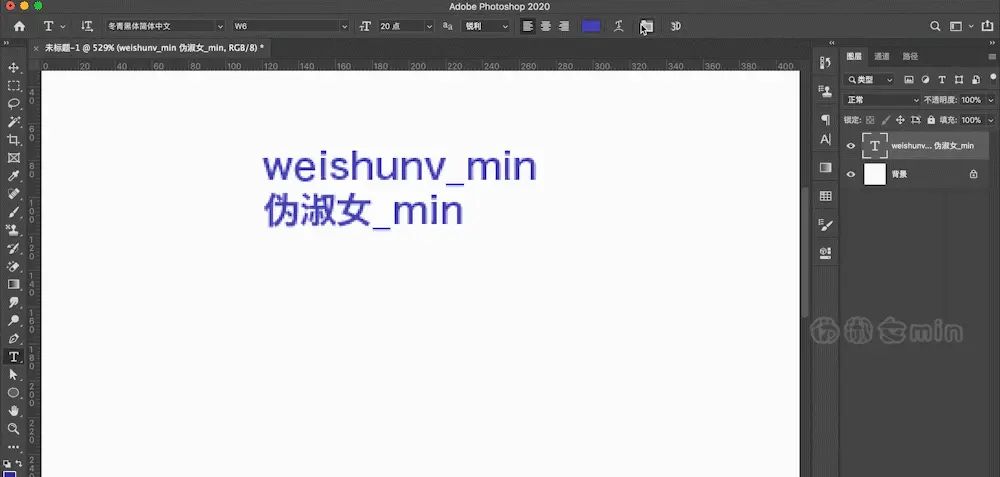
Task: Select the Healing Brush tool
Action: click(x=13, y=194)
